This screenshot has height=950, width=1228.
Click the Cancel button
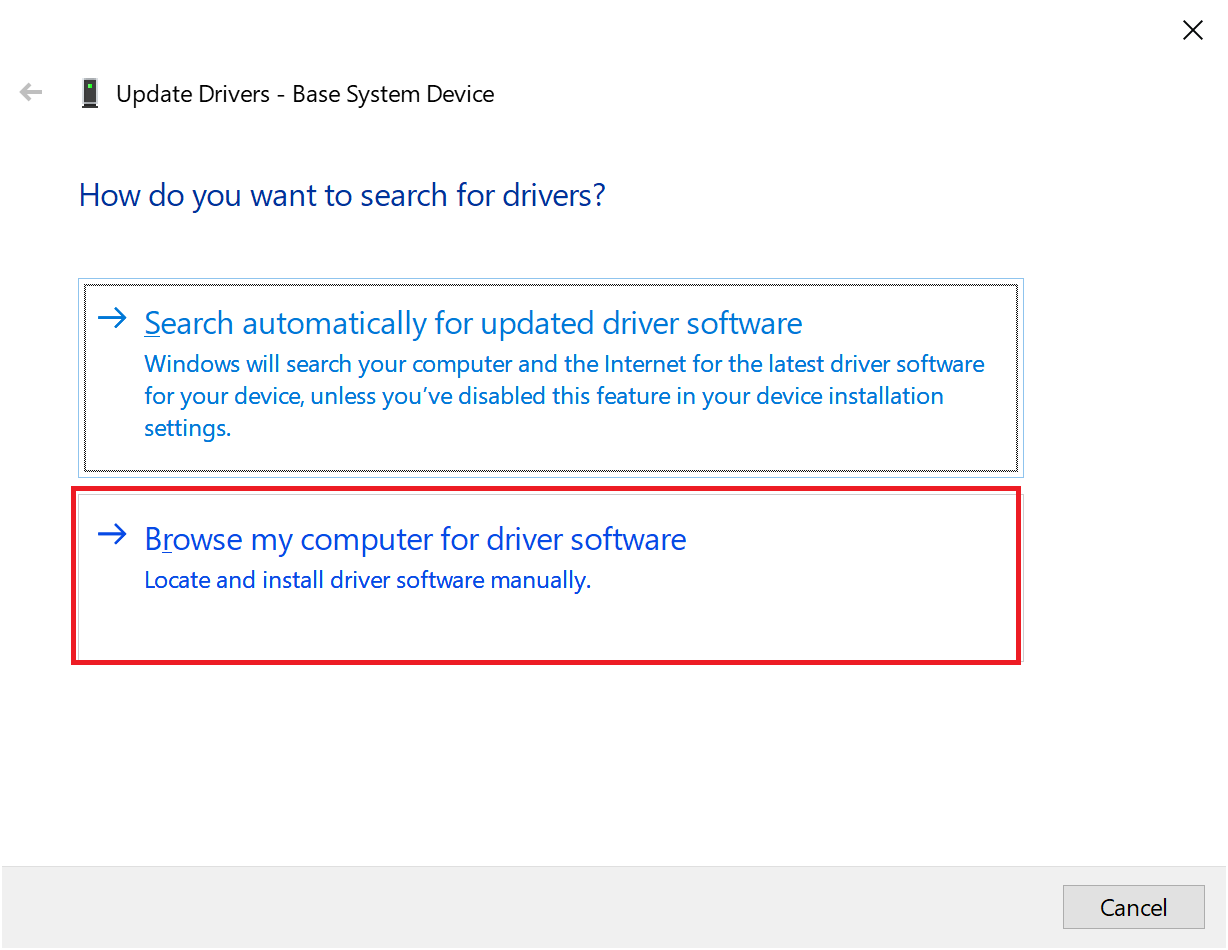click(x=1133, y=907)
